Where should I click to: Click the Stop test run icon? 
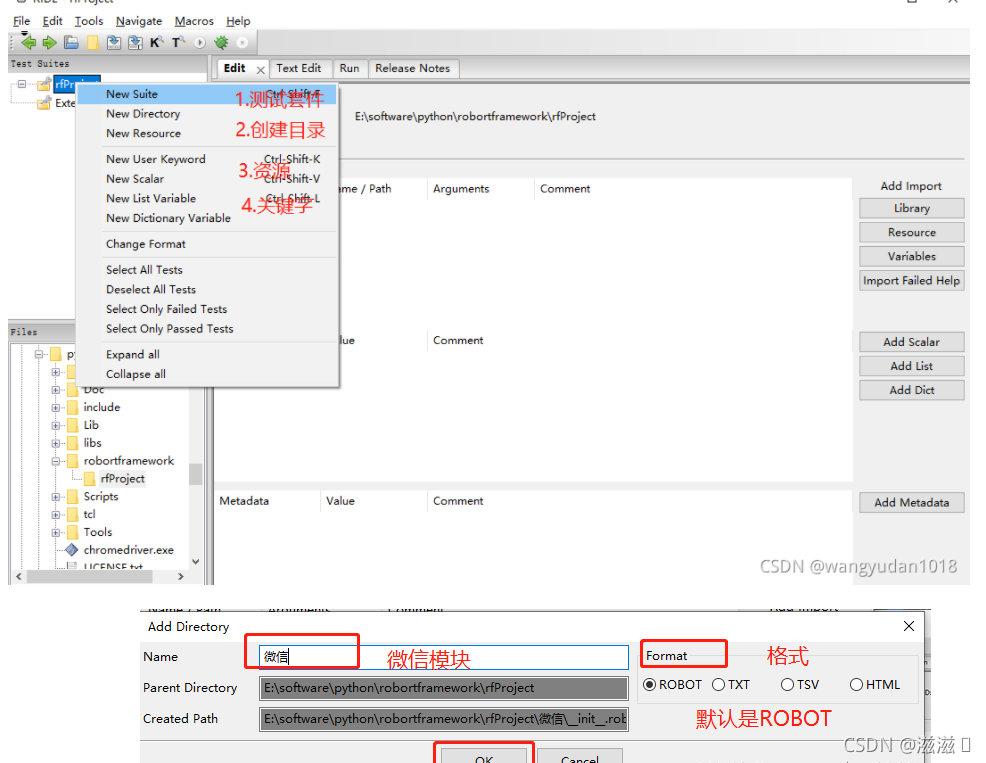242,43
